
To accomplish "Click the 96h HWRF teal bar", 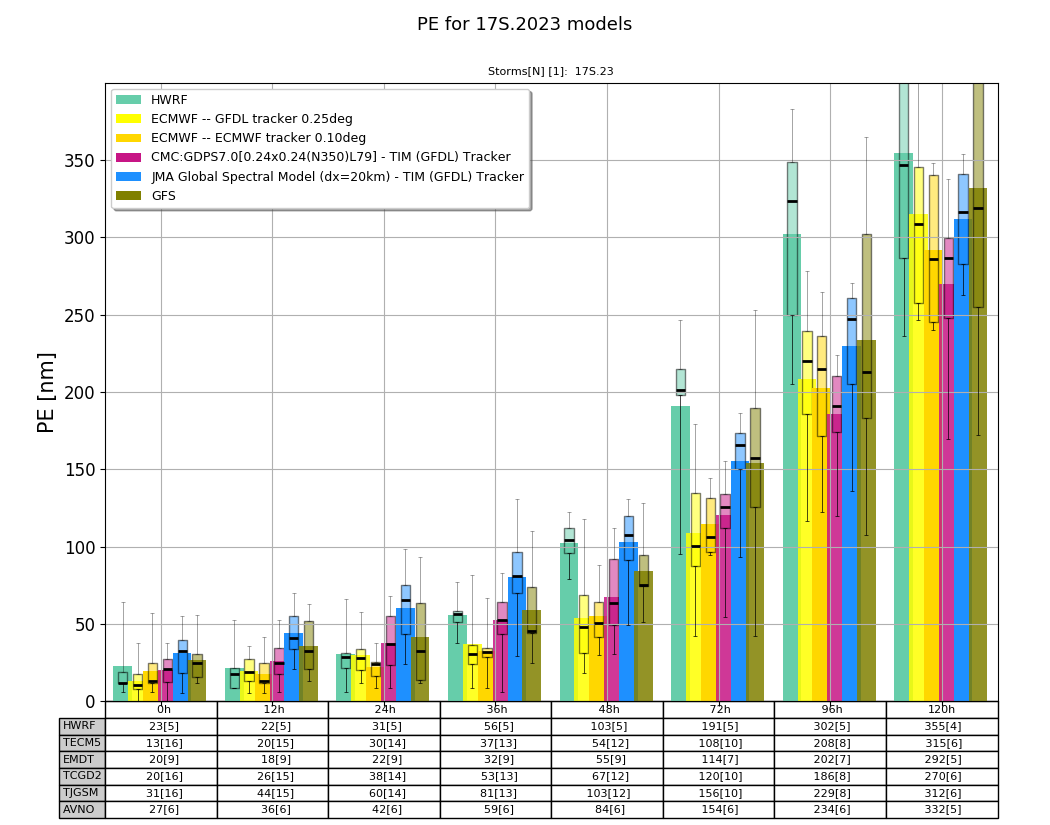I will pyautogui.click(x=792, y=468).
